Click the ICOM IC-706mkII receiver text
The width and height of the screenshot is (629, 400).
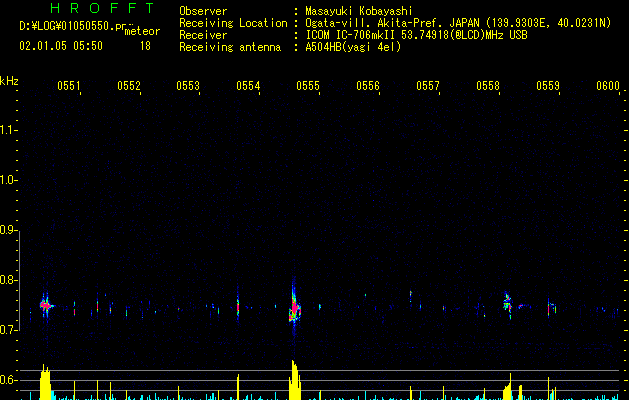[351, 35]
